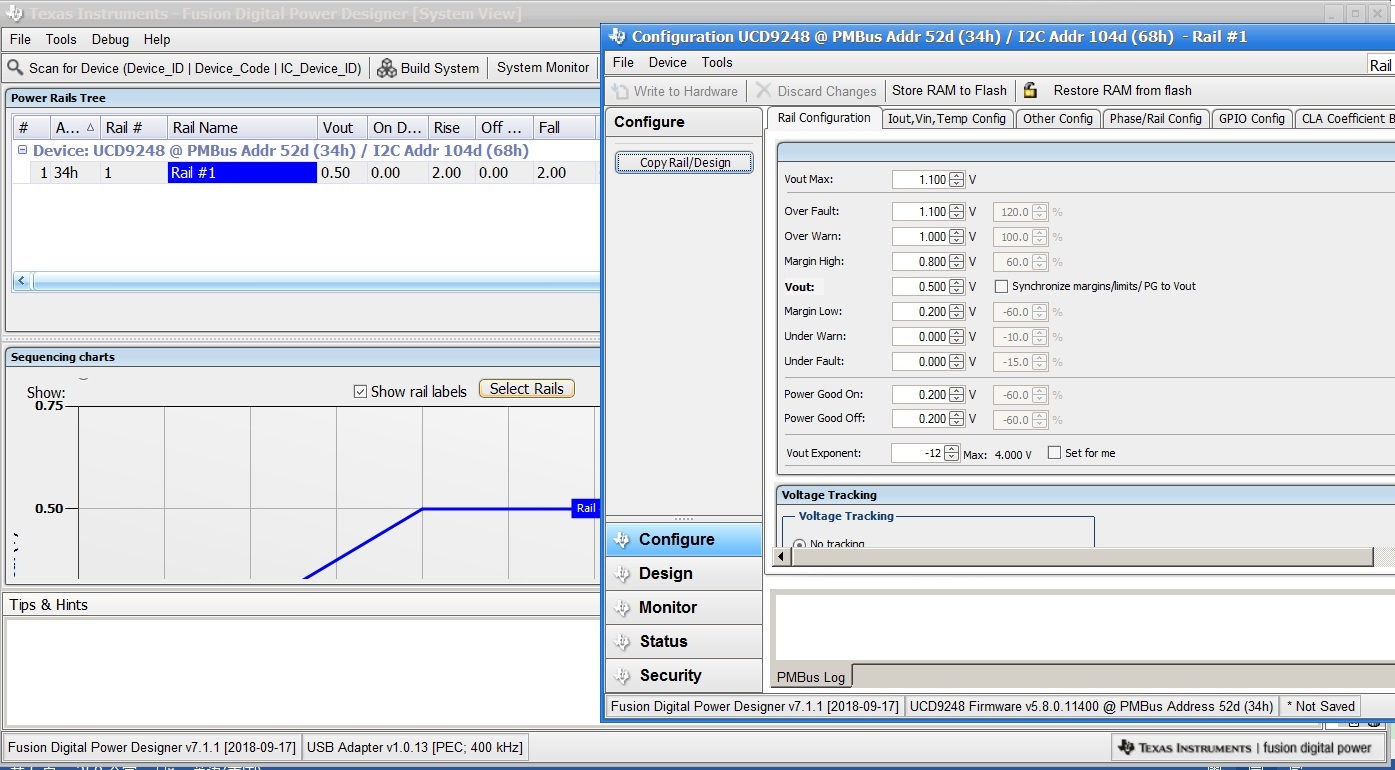Select Rail #1 in the rails tree
The height and width of the screenshot is (770, 1395).
242,172
